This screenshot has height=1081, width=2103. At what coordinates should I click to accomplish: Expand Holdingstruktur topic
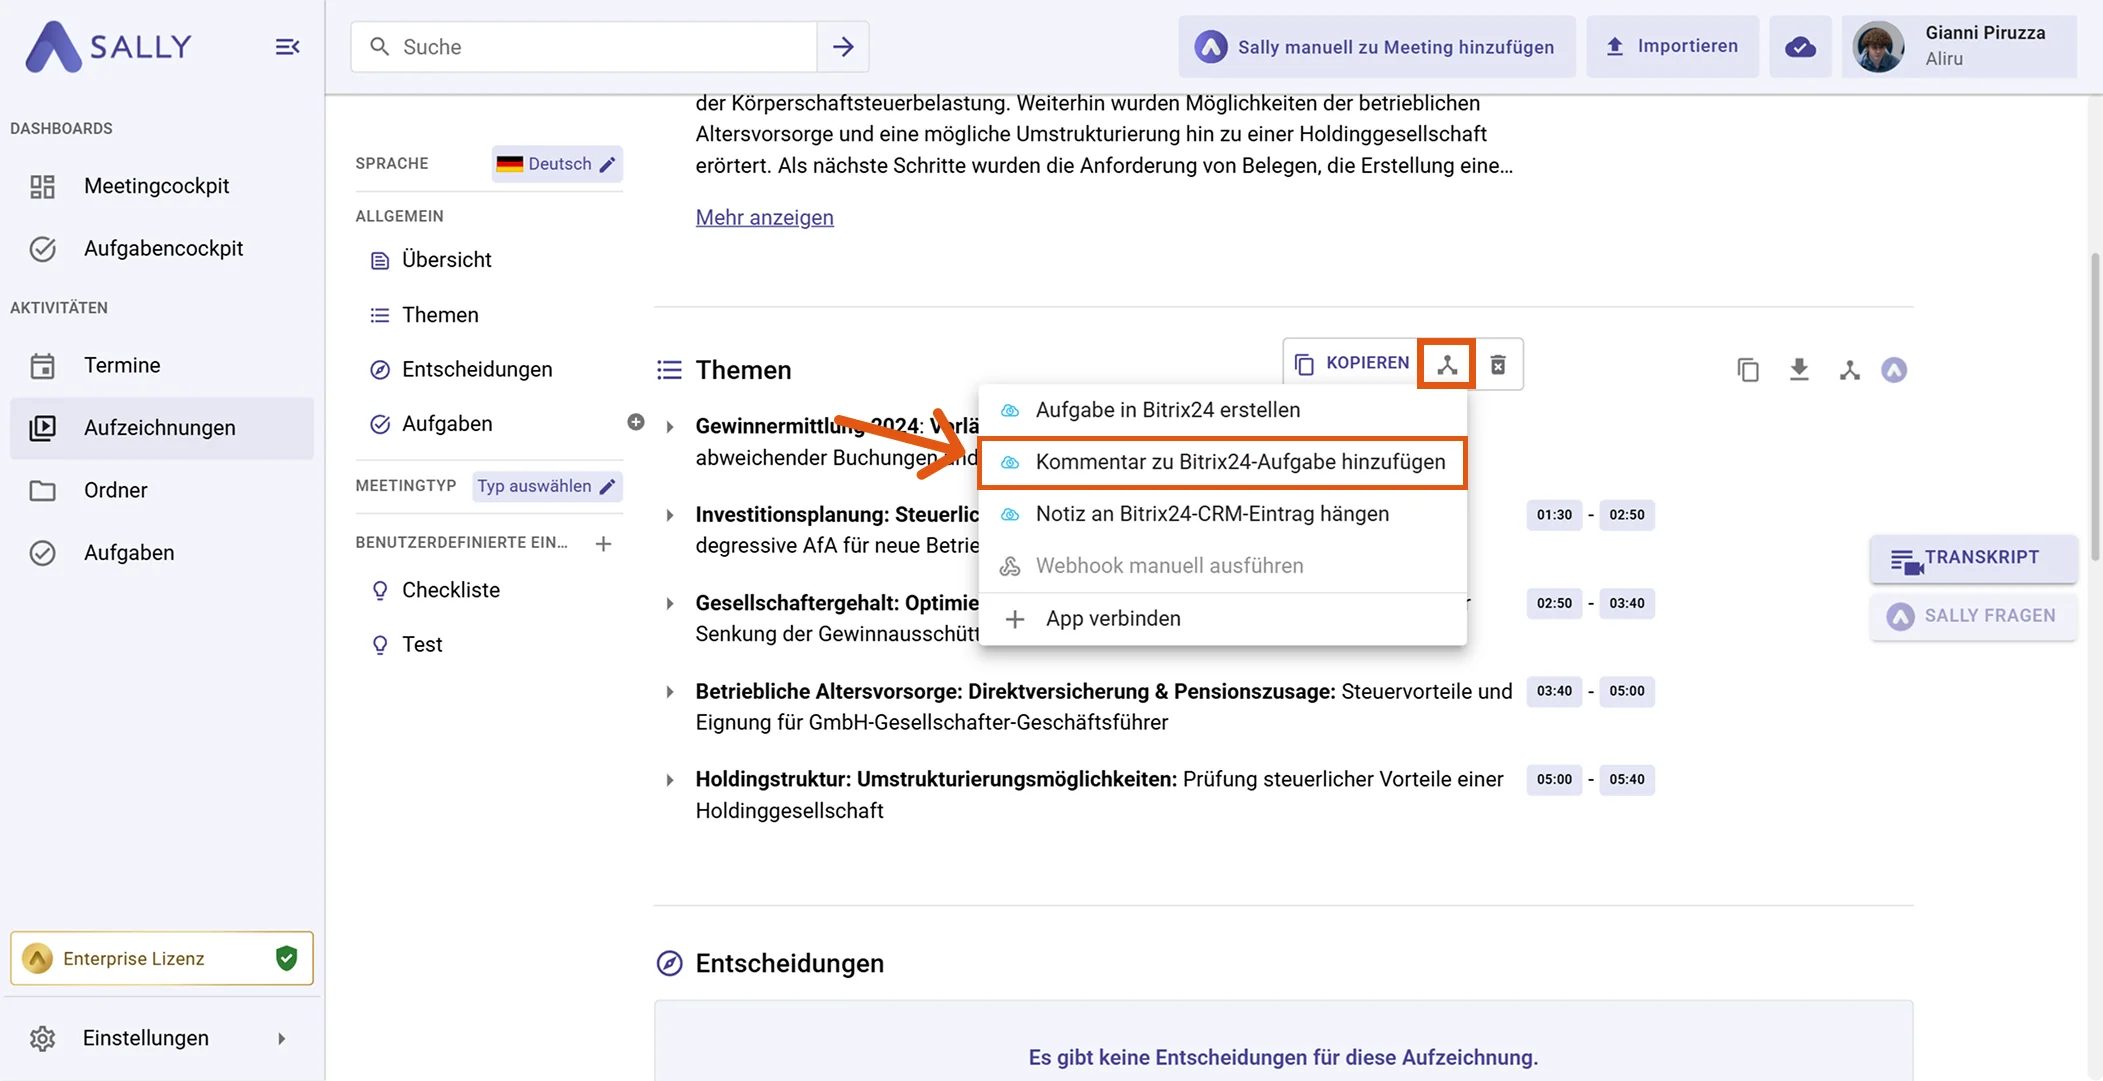tap(669, 780)
